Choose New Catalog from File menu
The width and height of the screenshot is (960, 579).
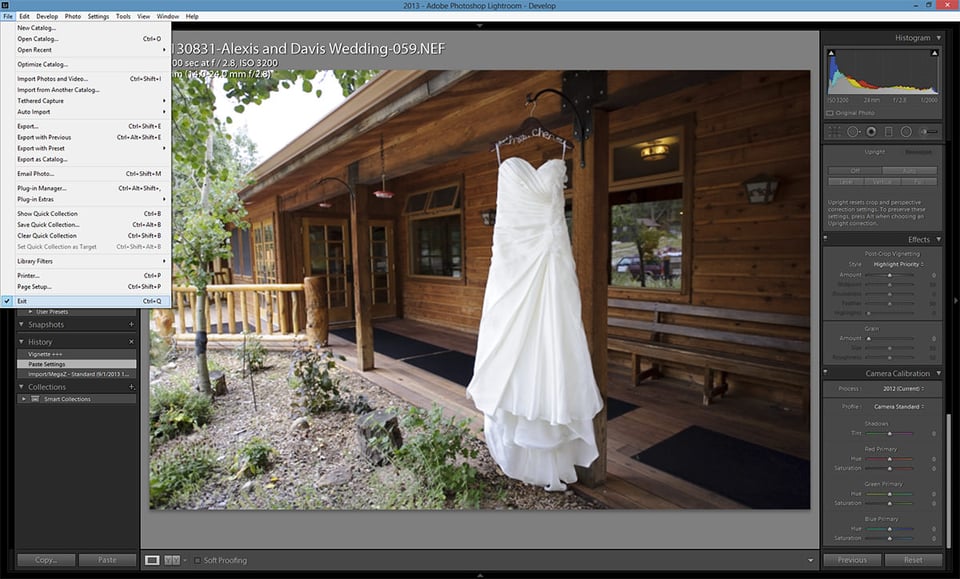pos(86,28)
